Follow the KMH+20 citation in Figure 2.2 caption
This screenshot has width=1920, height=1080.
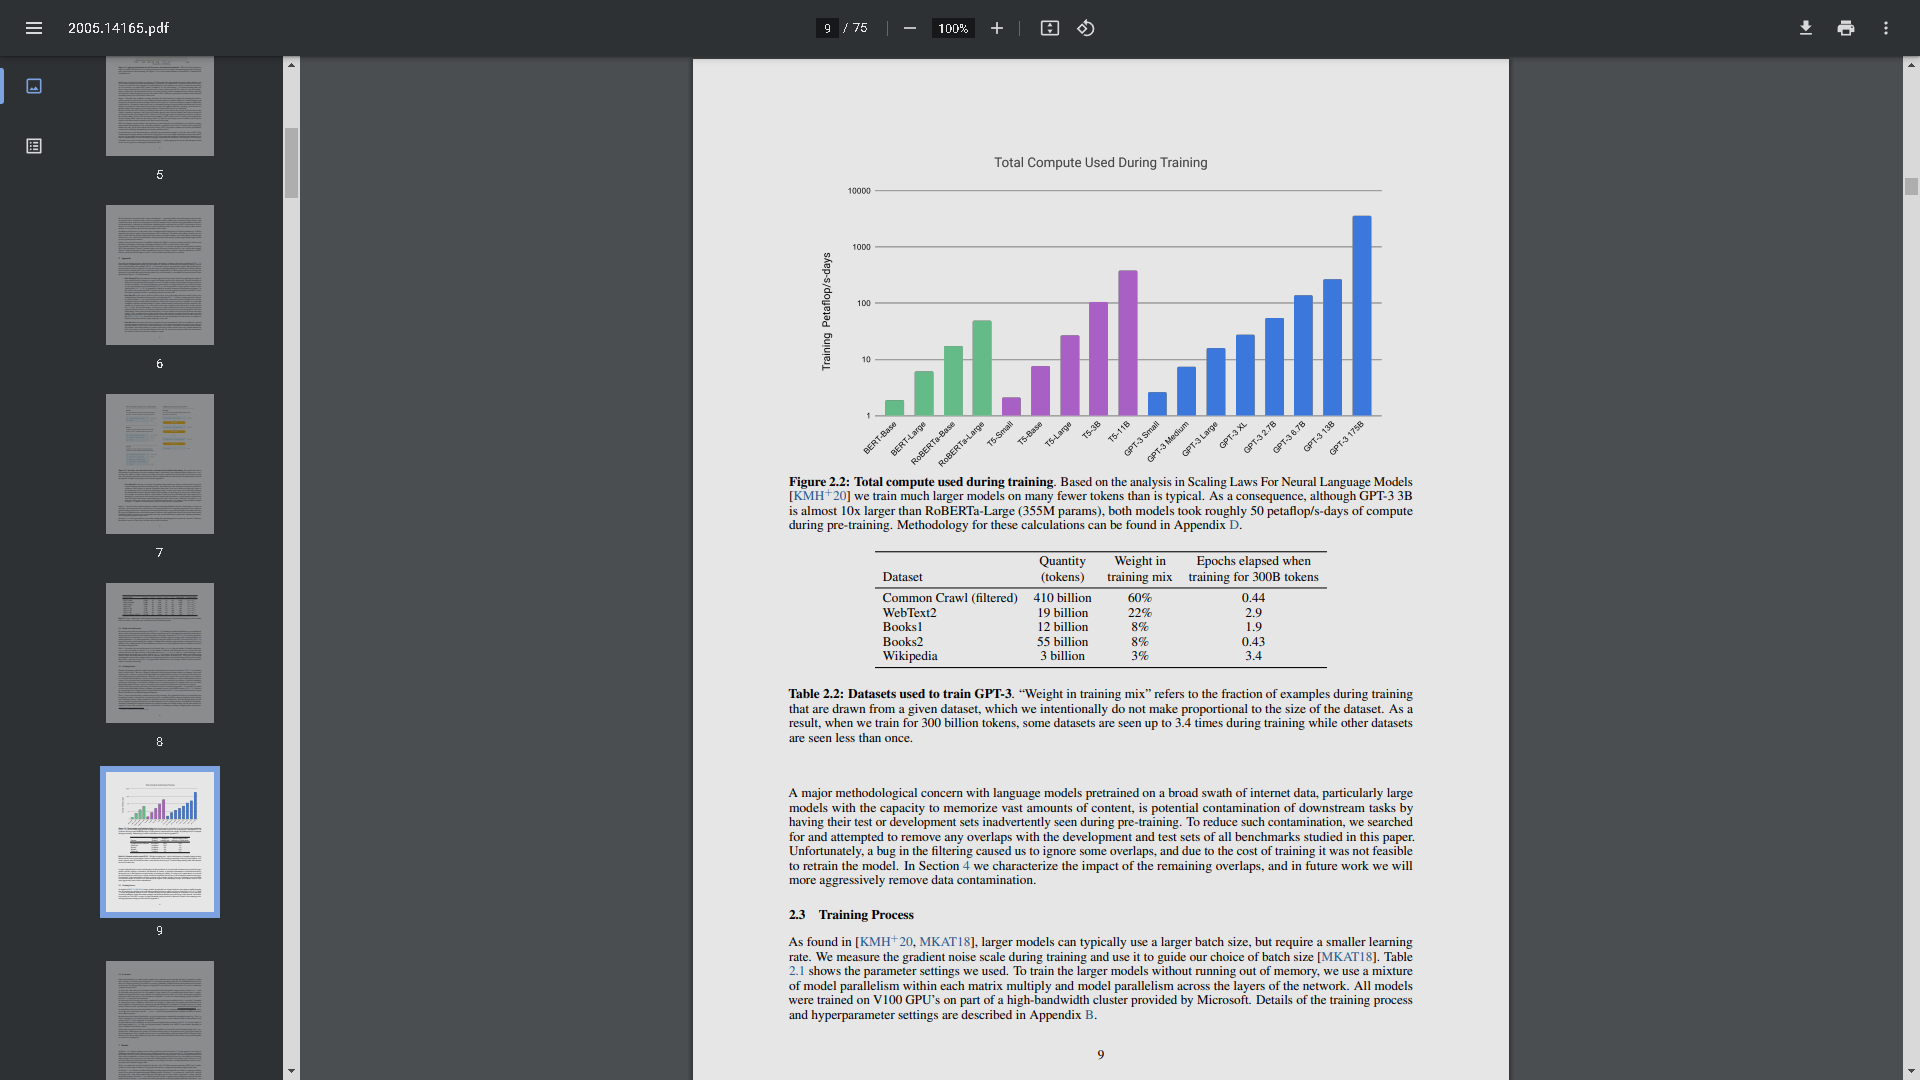click(820, 496)
